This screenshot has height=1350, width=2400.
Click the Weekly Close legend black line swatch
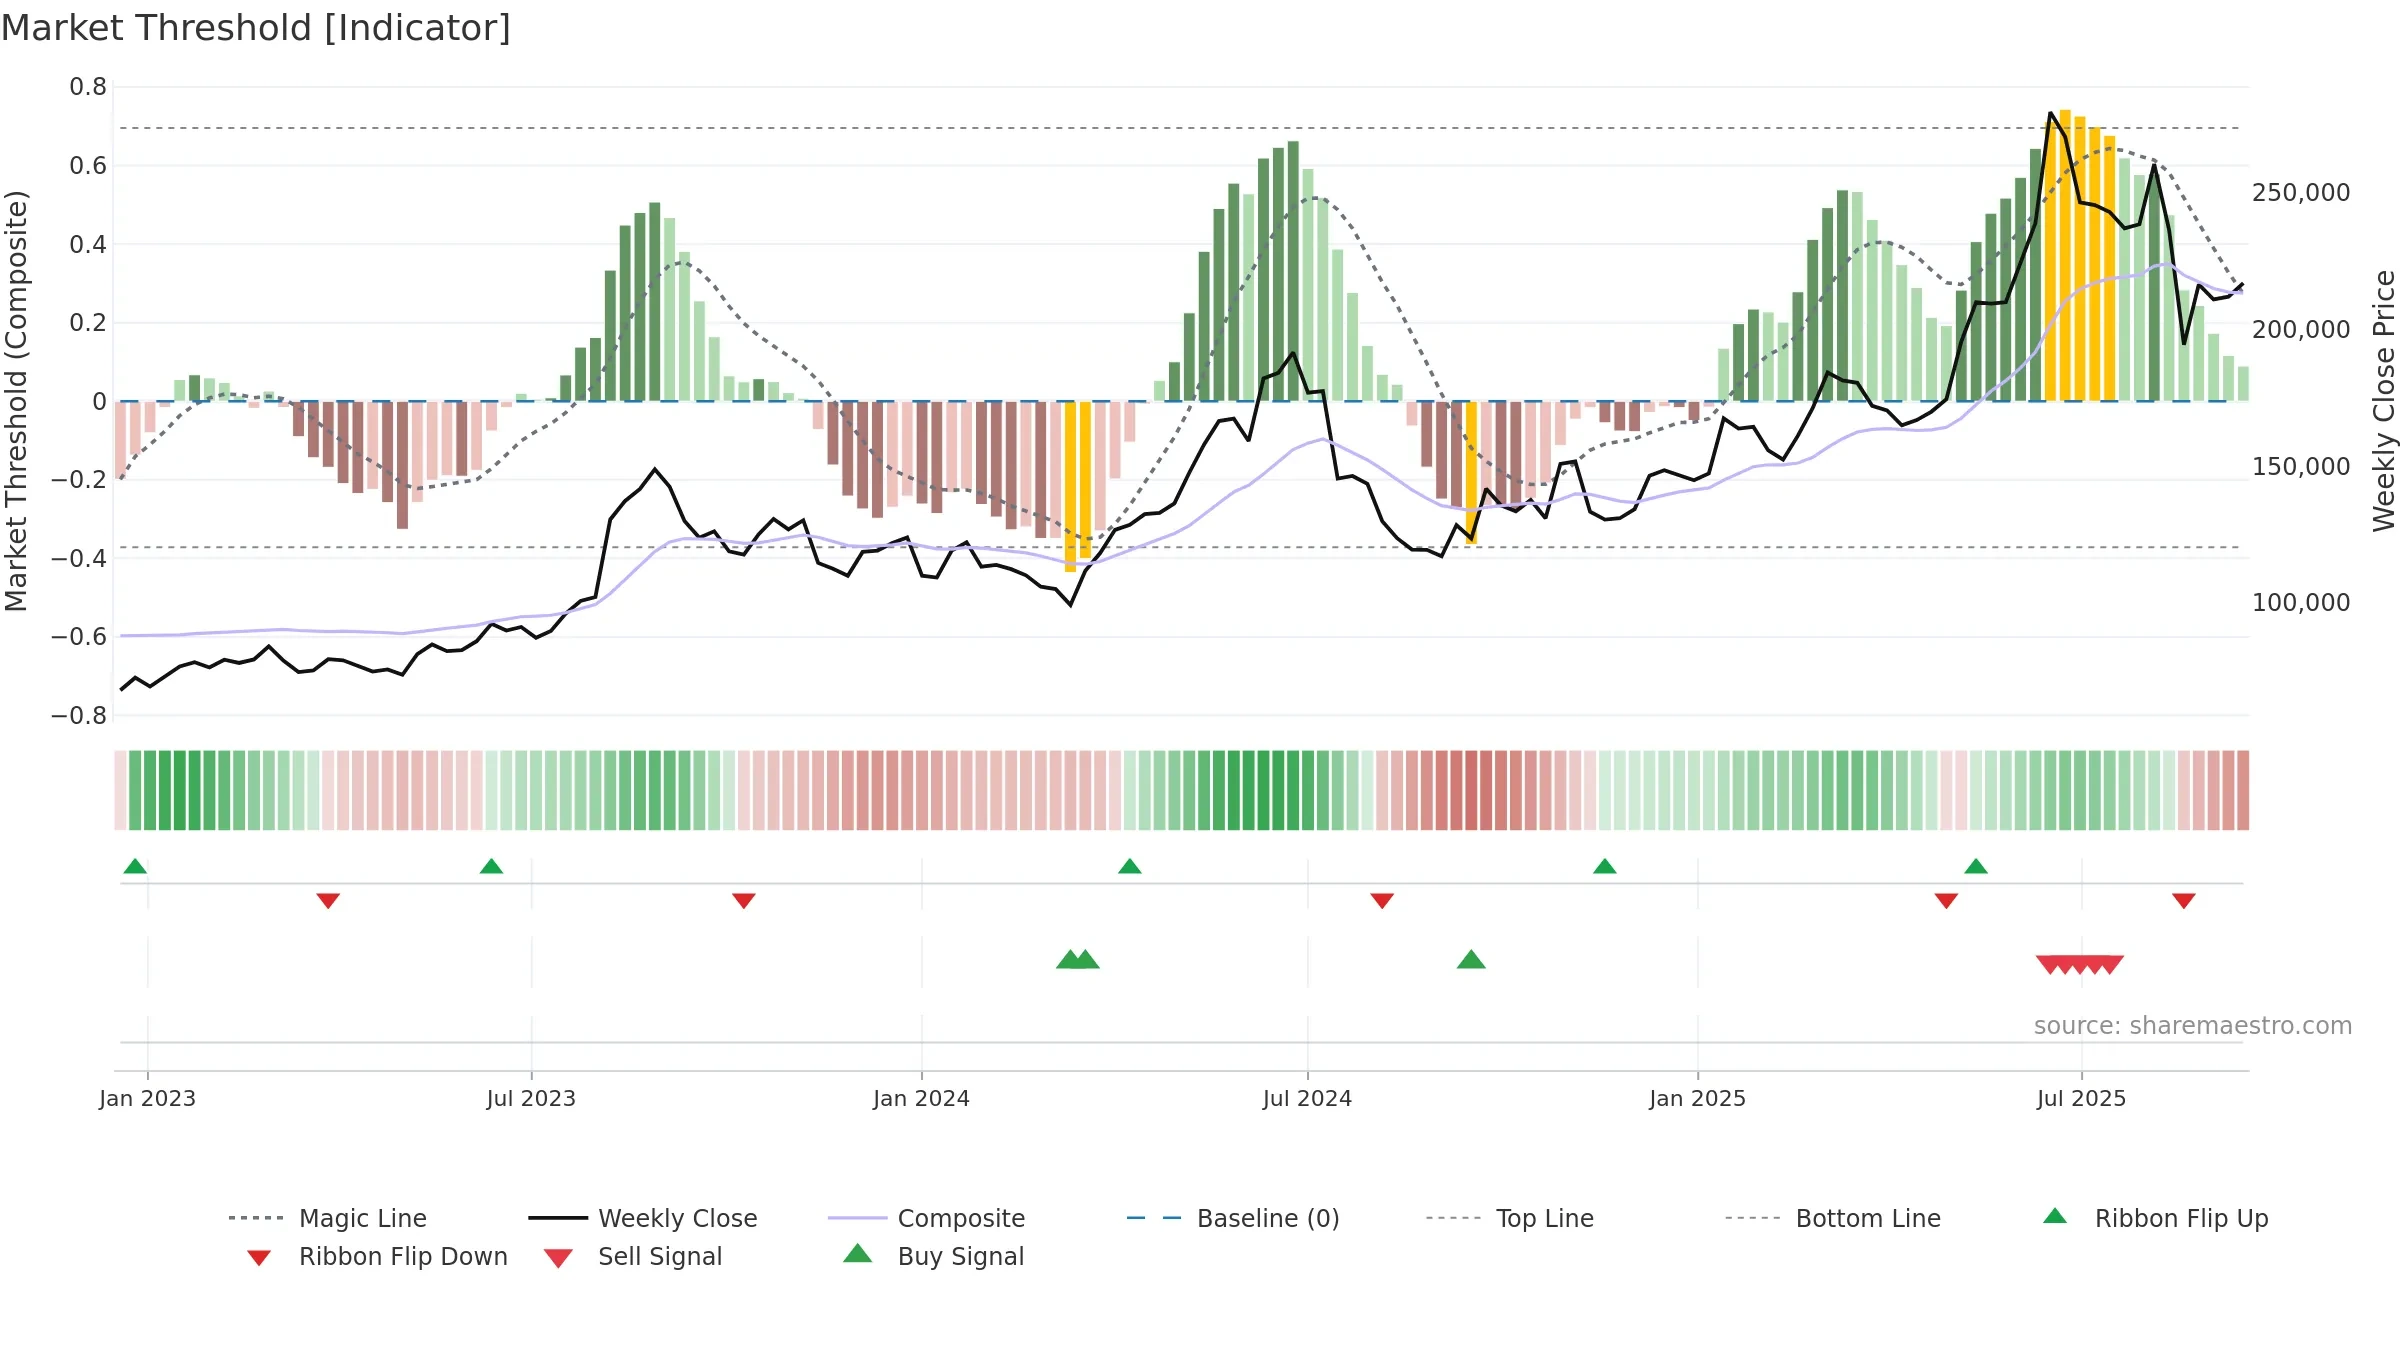click(x=558, y=1218)
